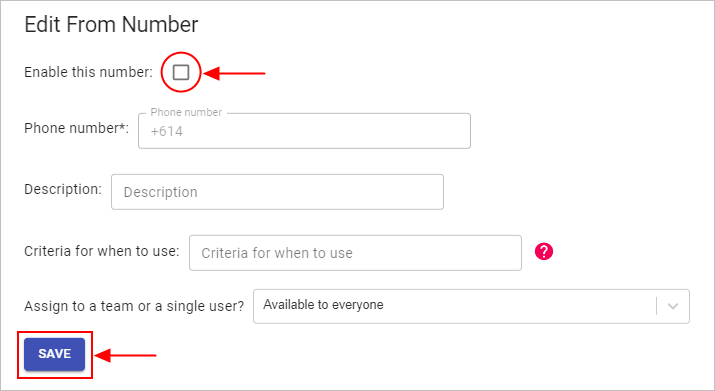Click into the Description text box
Viewport: 715px width, 391px height.
pos(277,192)
